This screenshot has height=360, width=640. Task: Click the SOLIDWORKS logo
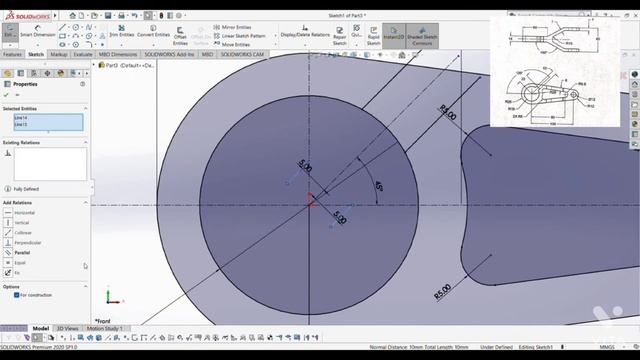(x=27, y=16)
